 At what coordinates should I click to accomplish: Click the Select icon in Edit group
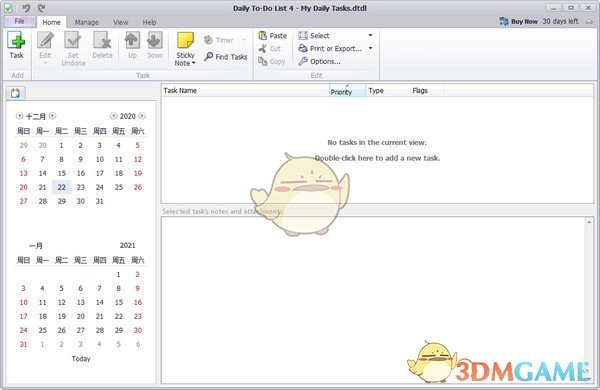click(303, 36)
